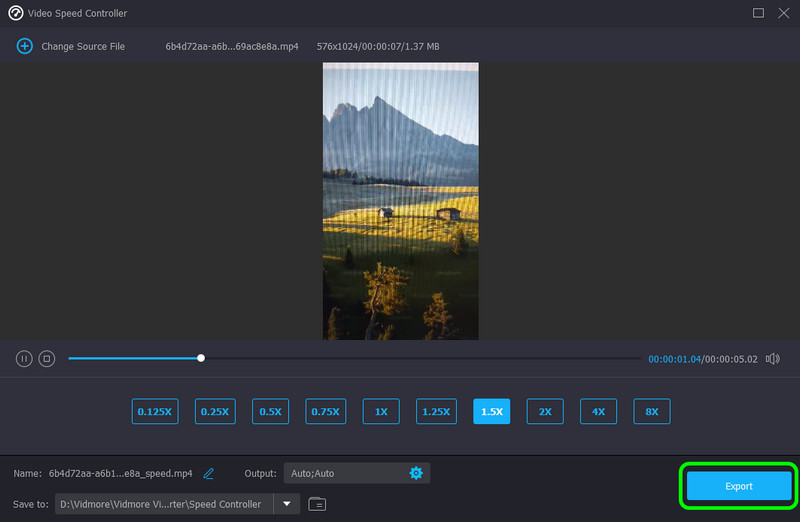Click the plus icon for Change Source File
The image size is (800, 522).
[24, 46]
